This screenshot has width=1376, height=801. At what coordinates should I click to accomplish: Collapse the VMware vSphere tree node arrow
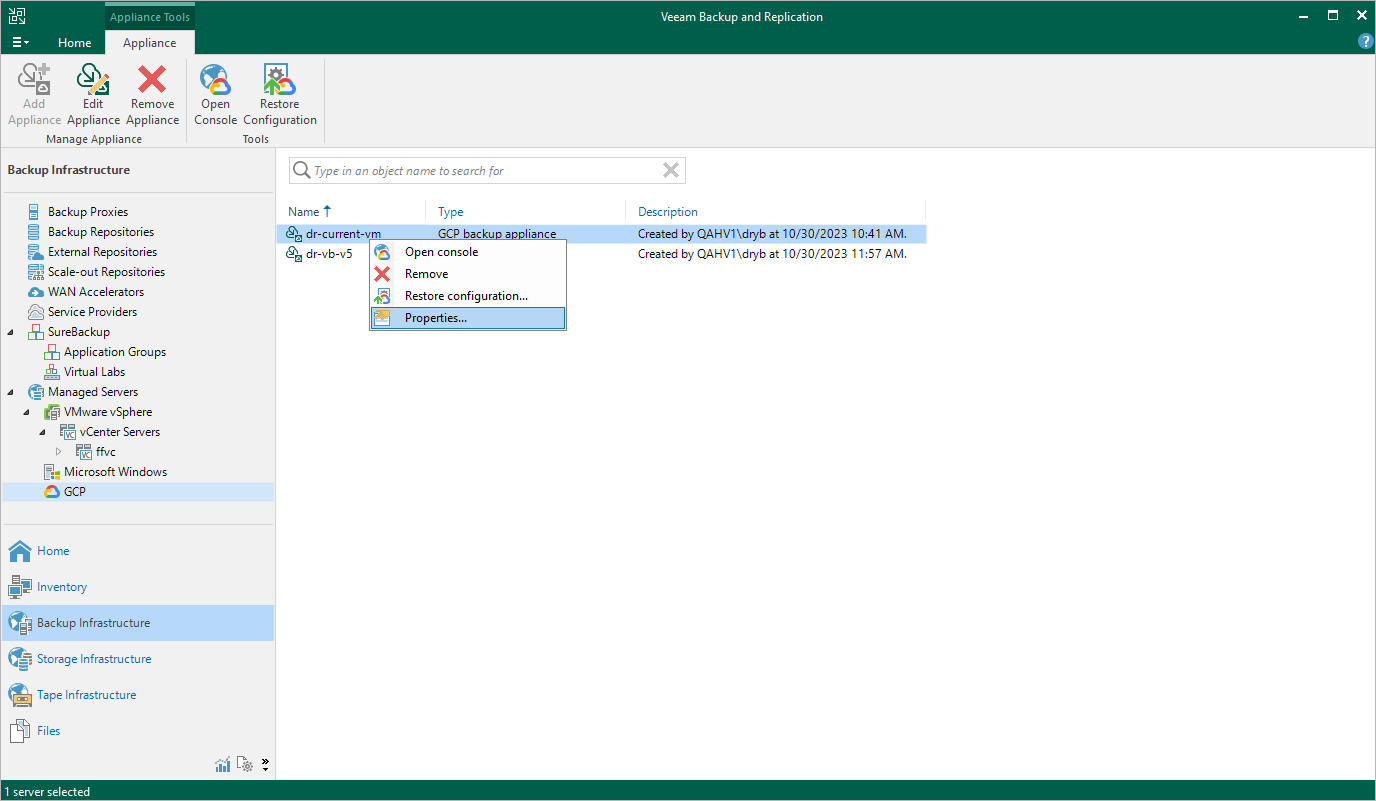point(27,412)
